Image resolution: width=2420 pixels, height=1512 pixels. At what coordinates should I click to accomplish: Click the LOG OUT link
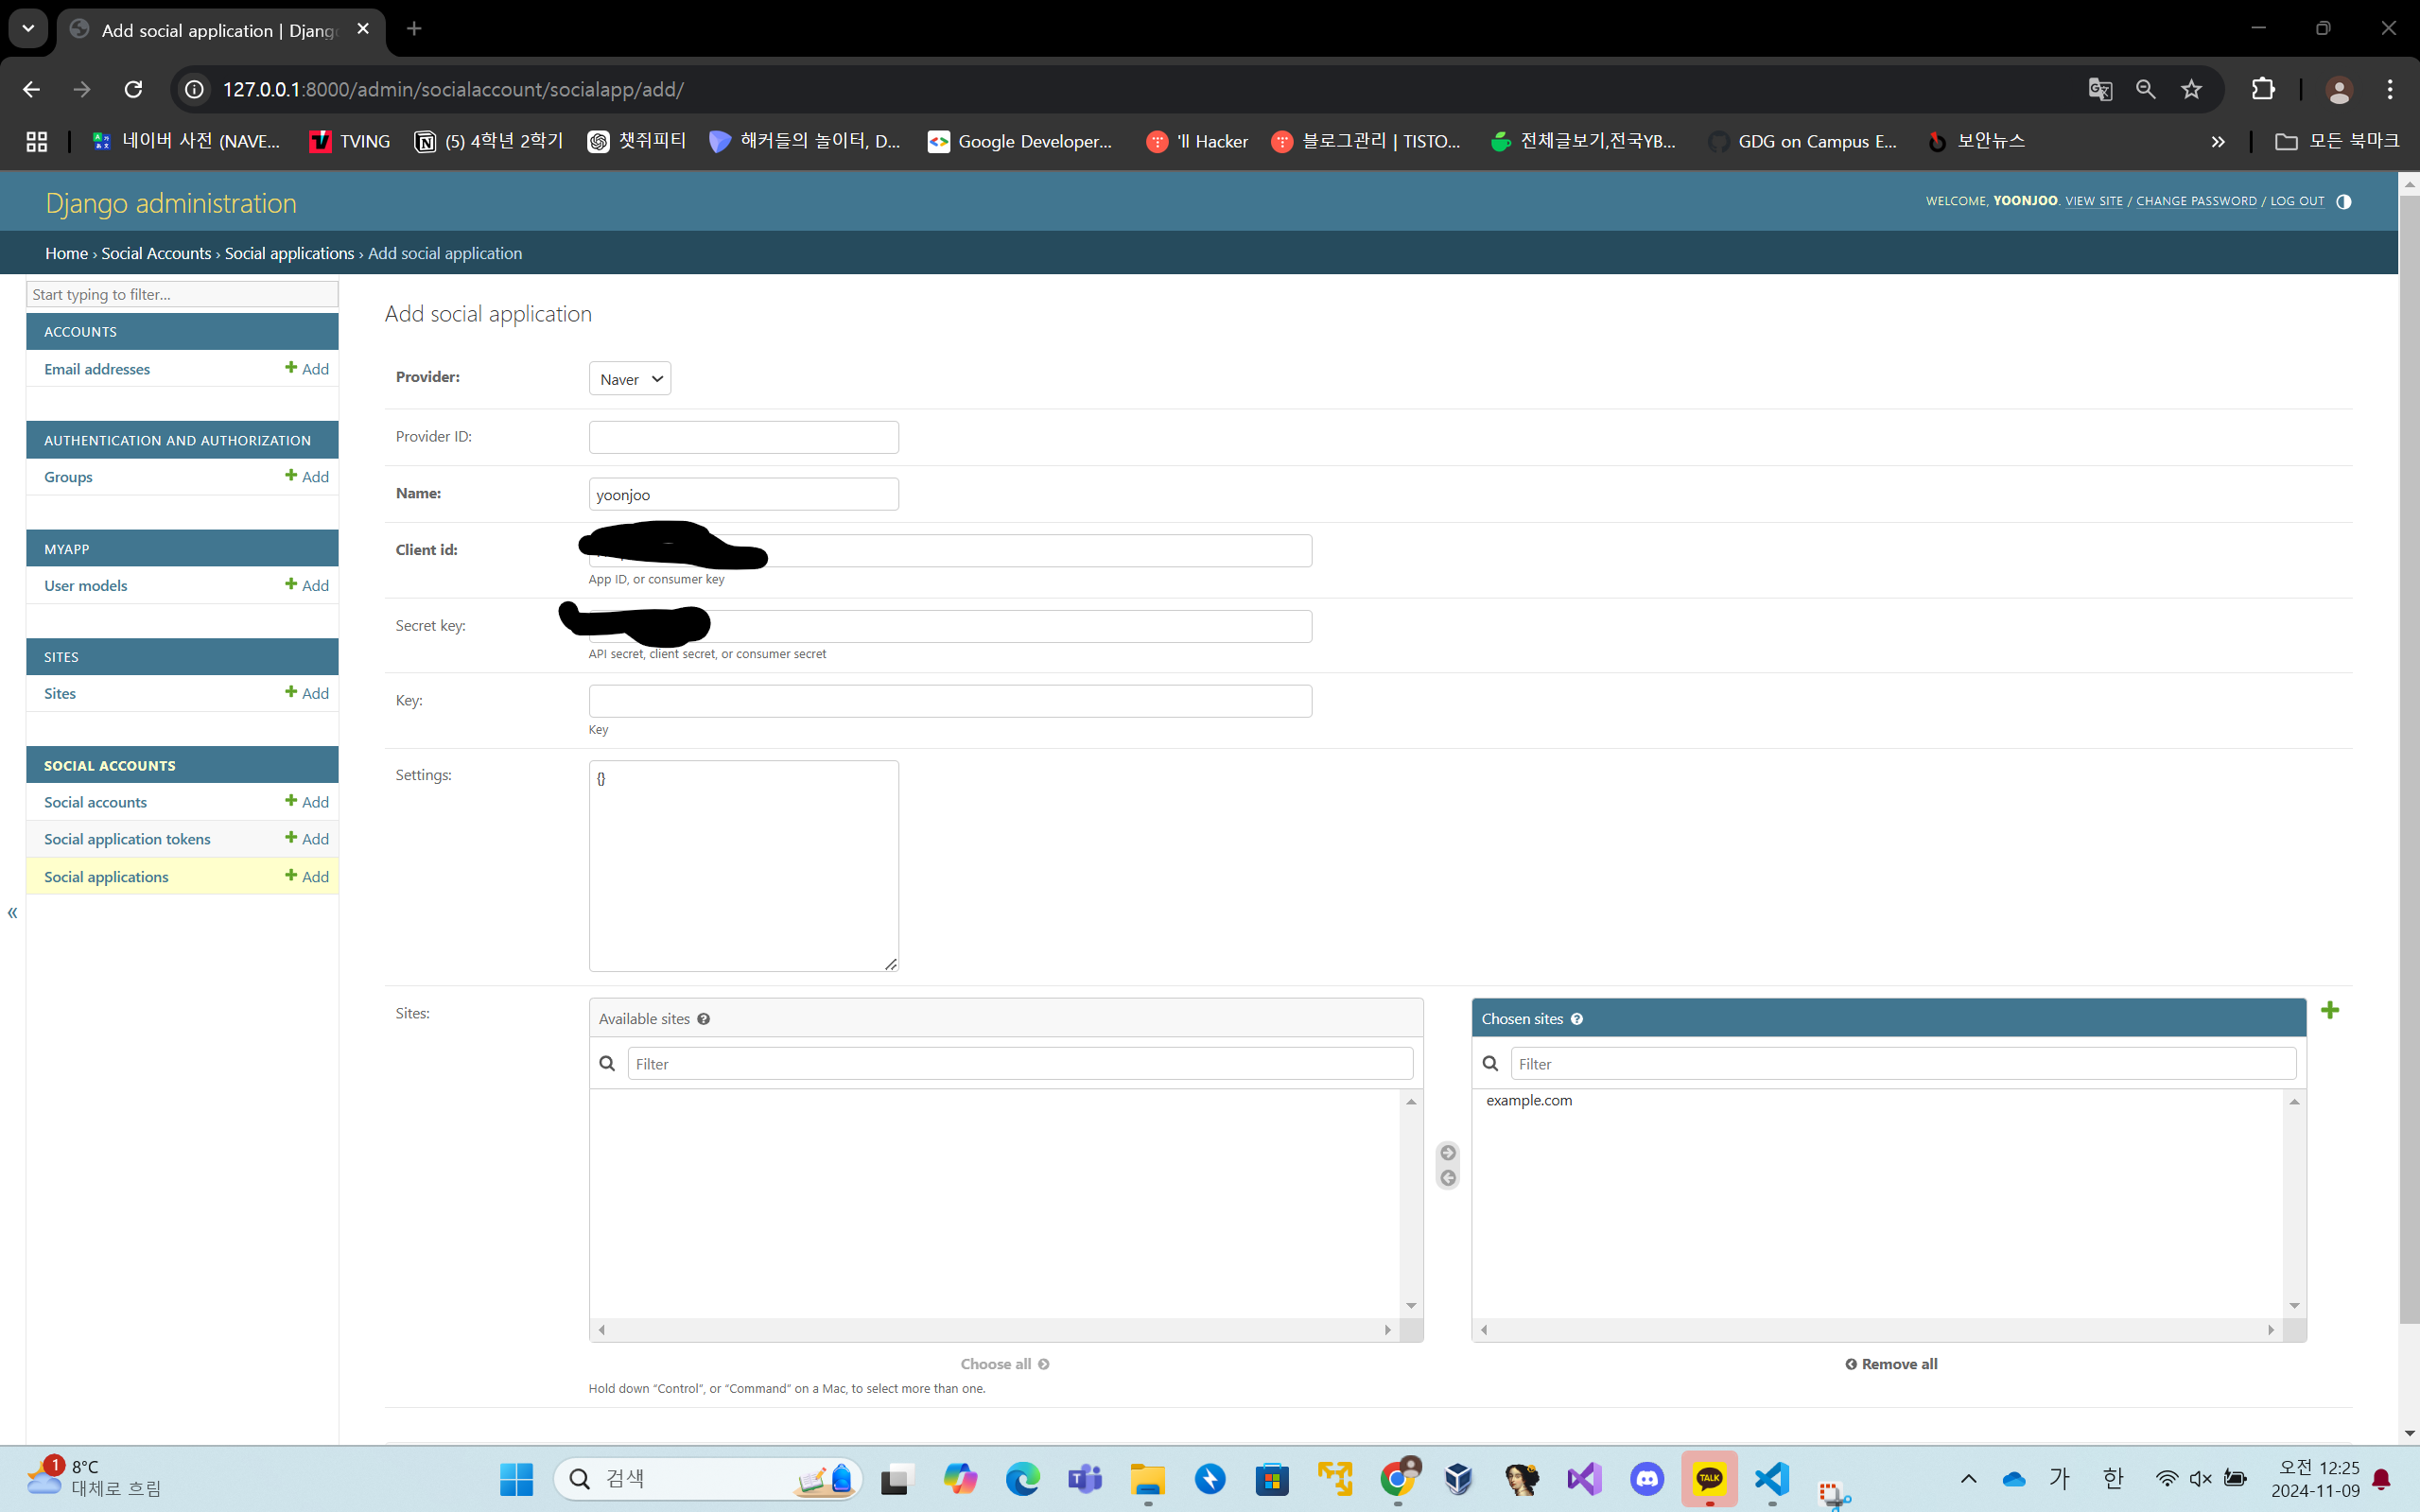2297,201
